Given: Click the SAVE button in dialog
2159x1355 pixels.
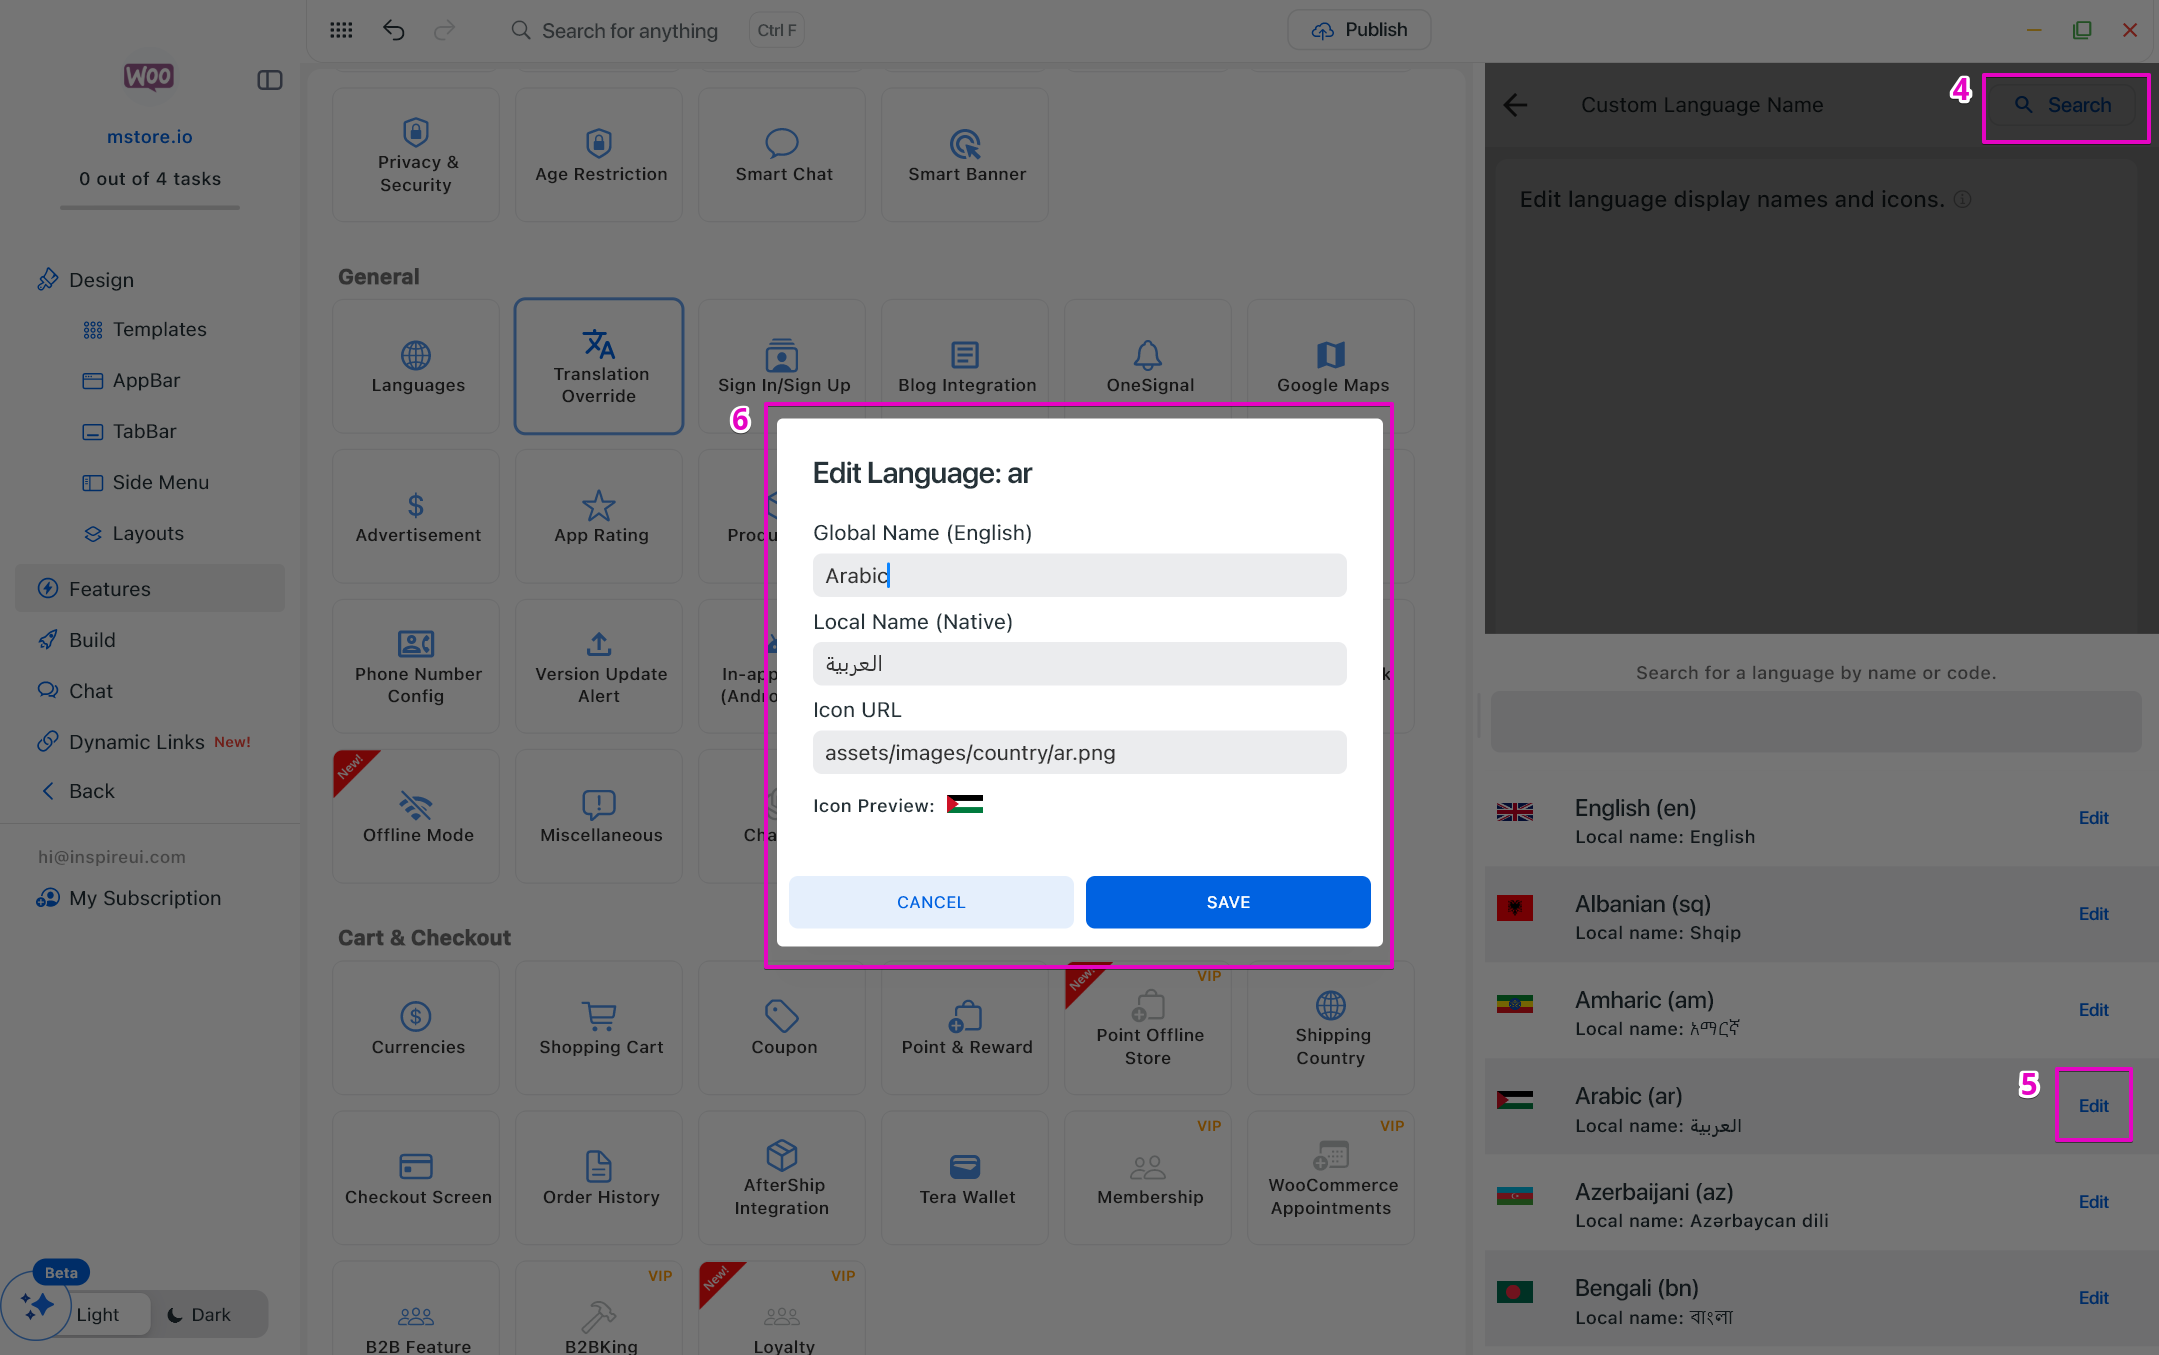Looking at the screenshot, I should [1227, 902].
